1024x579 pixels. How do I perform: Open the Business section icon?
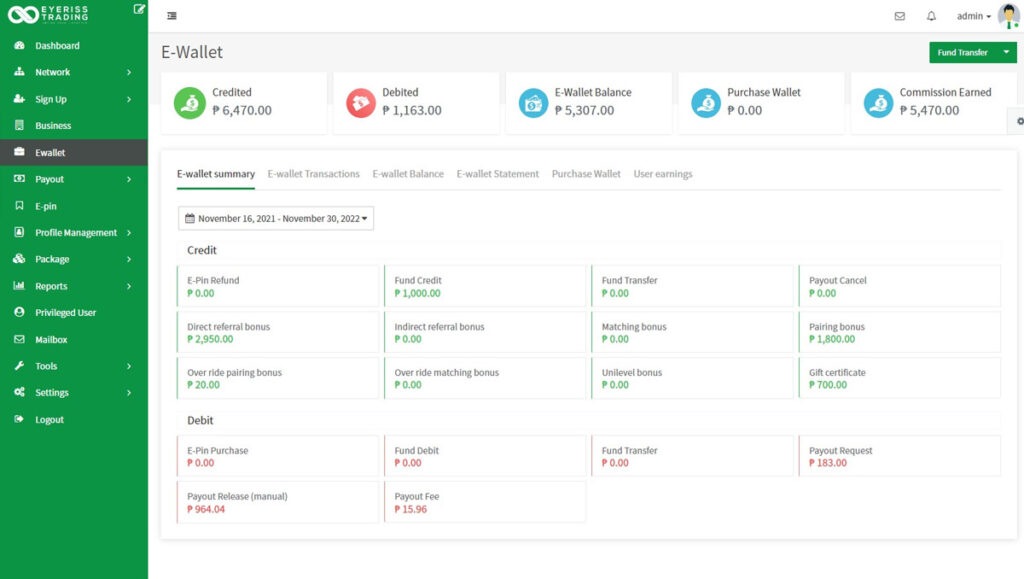point(20,125)
